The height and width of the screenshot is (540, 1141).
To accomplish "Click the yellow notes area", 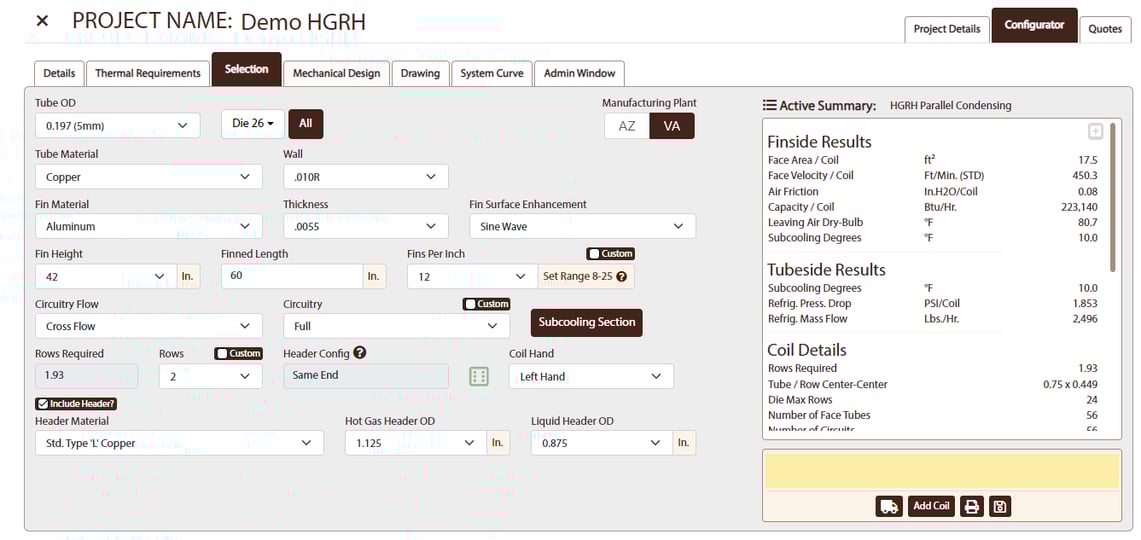I will 941,471.
